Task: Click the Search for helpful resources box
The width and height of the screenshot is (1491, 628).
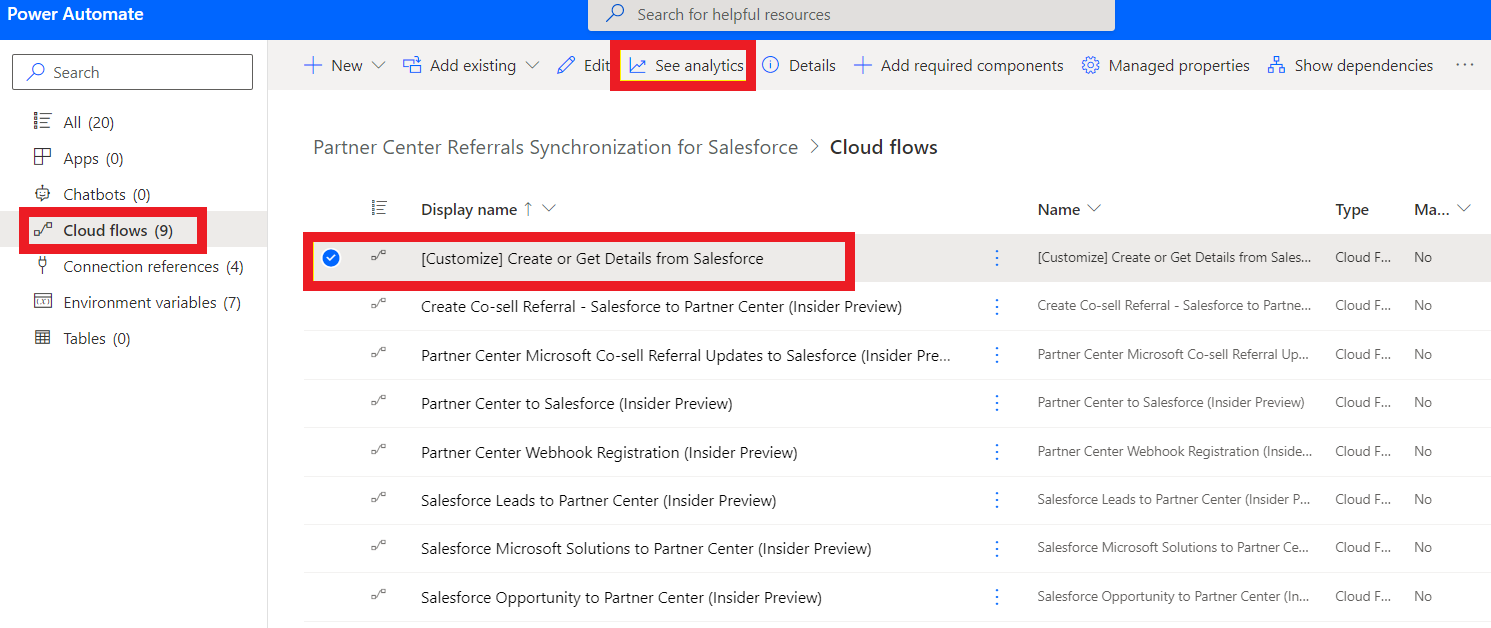Action: click(850, 15)
